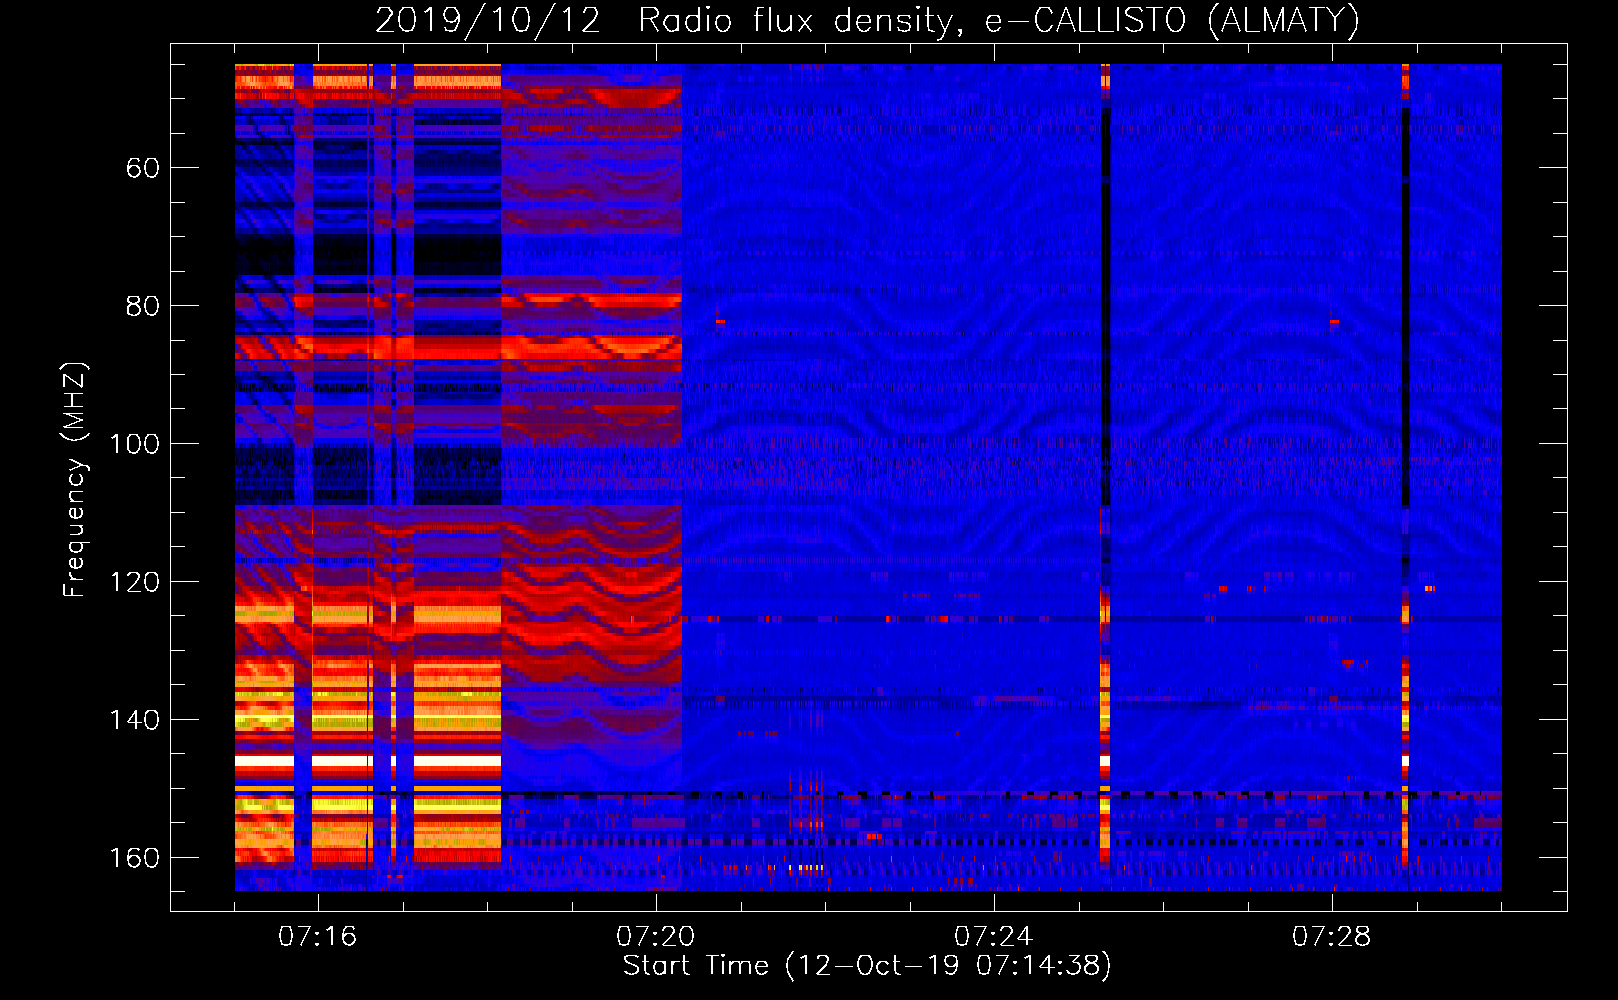1618x1000 pixels.
Task: Click the 'Start Time (12-Oct-19 07:14:38)' label
Action: [x=867, y=966]
